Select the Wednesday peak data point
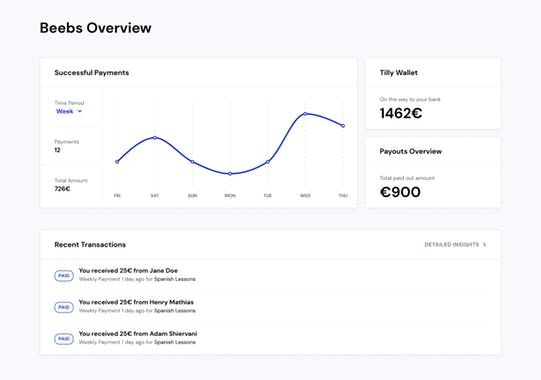The image size is (541, 380). pos(305,114)
